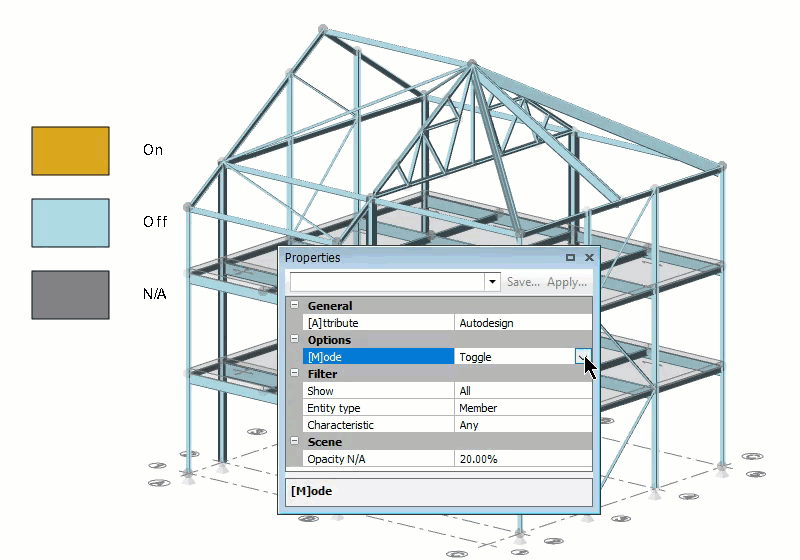Viewport: 800px width, 560px height.
Task: Click the Toggle mode value
Action: point(515,357)
